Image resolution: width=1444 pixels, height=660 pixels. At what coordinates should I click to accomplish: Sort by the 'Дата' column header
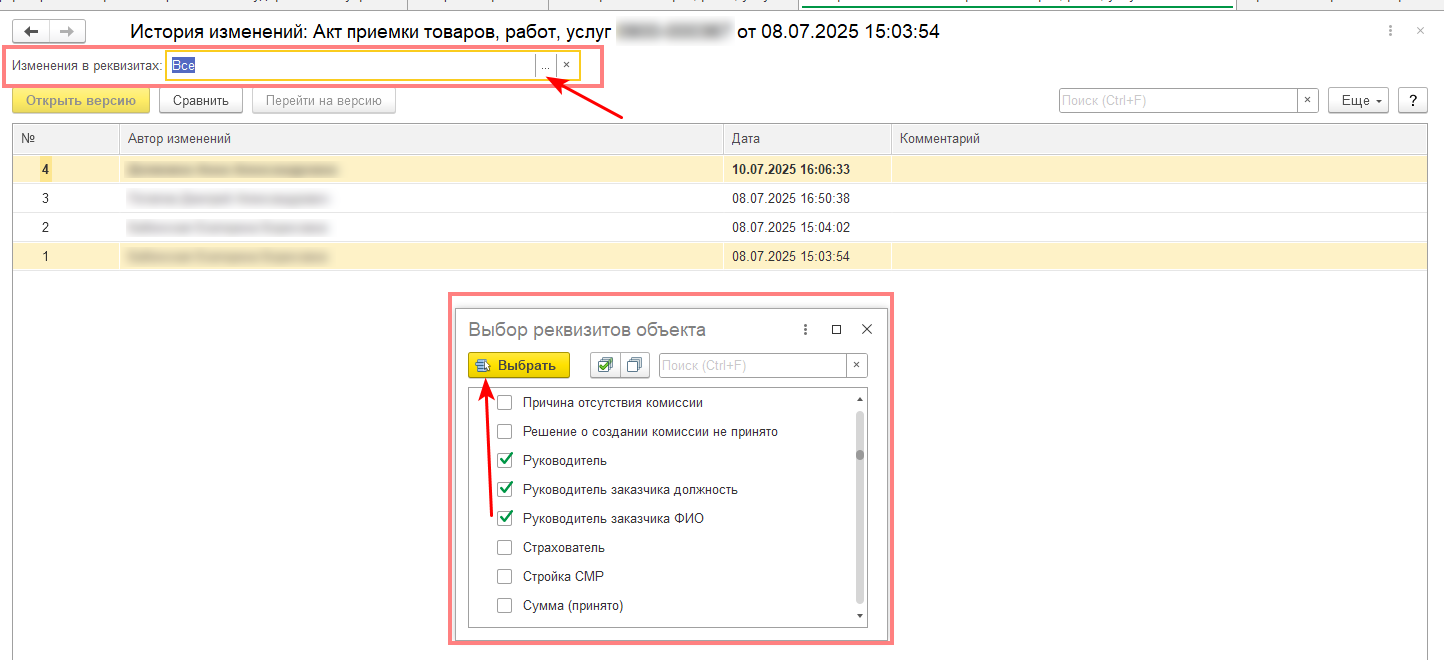806,139
